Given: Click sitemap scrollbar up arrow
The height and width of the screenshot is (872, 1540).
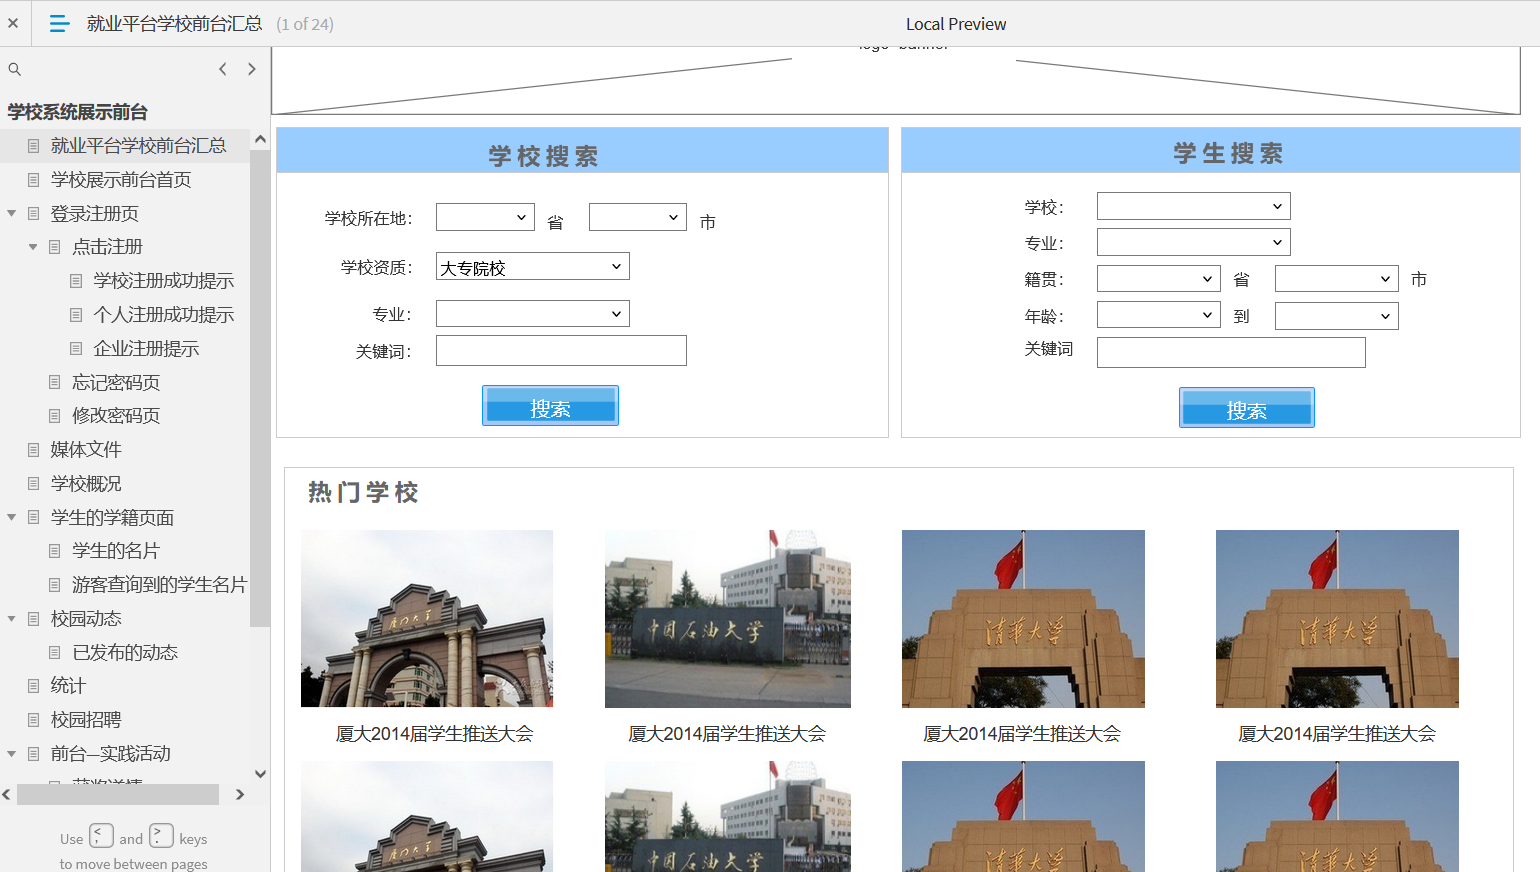Looking at the screenshot, I should point(260,139).
